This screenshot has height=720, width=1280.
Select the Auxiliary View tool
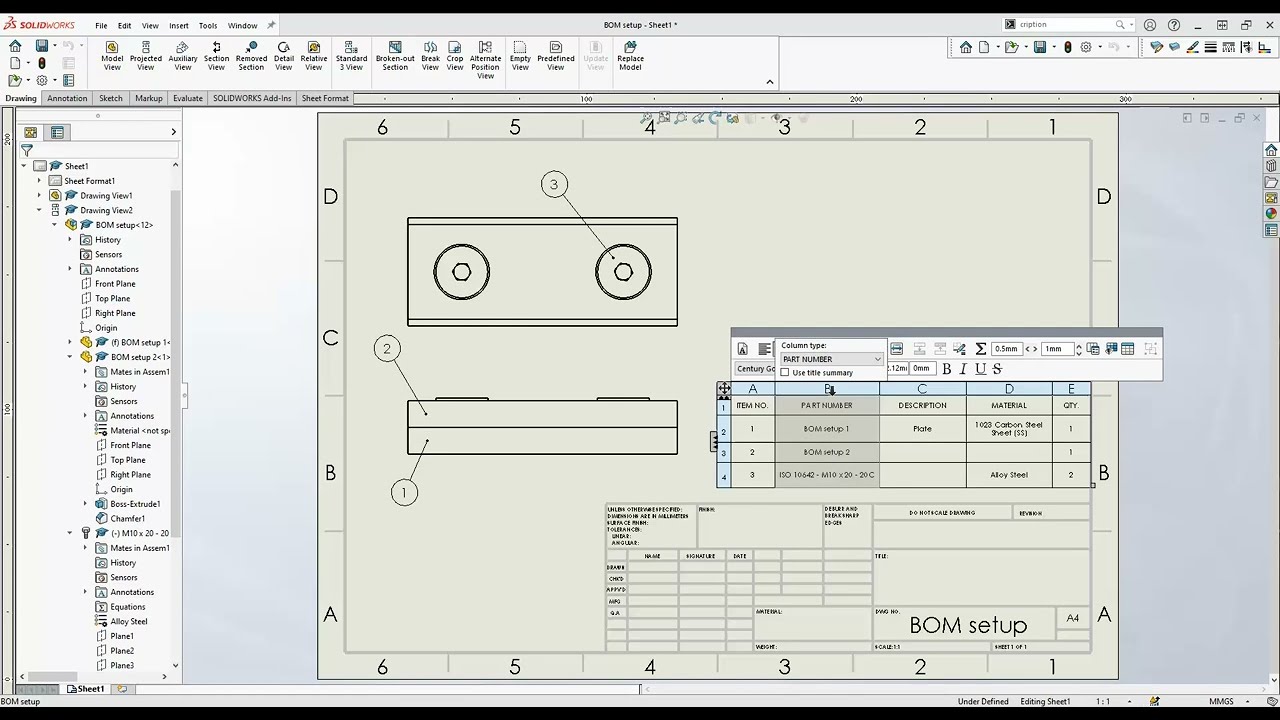click(183, 56)
